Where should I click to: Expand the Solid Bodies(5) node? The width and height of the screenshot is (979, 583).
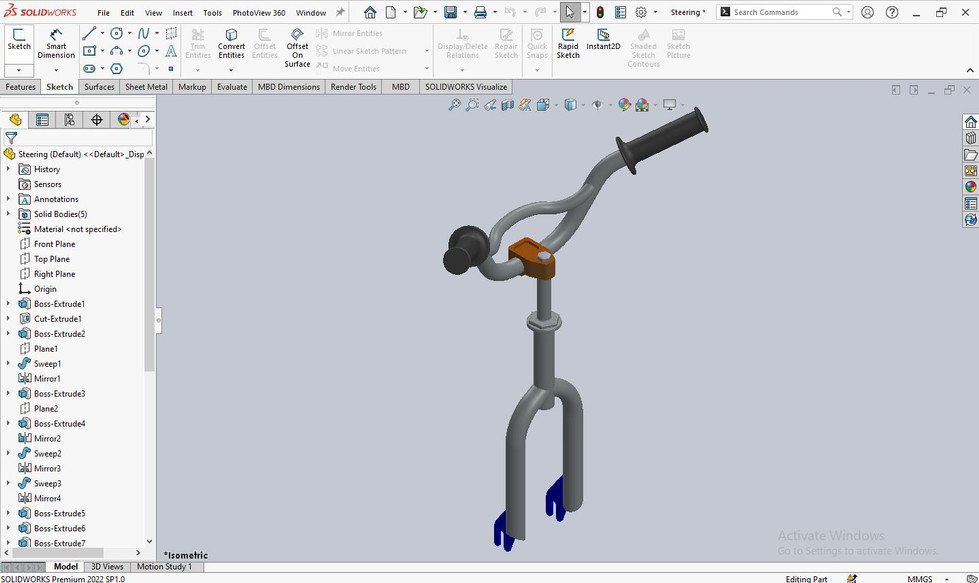(8, 214)
